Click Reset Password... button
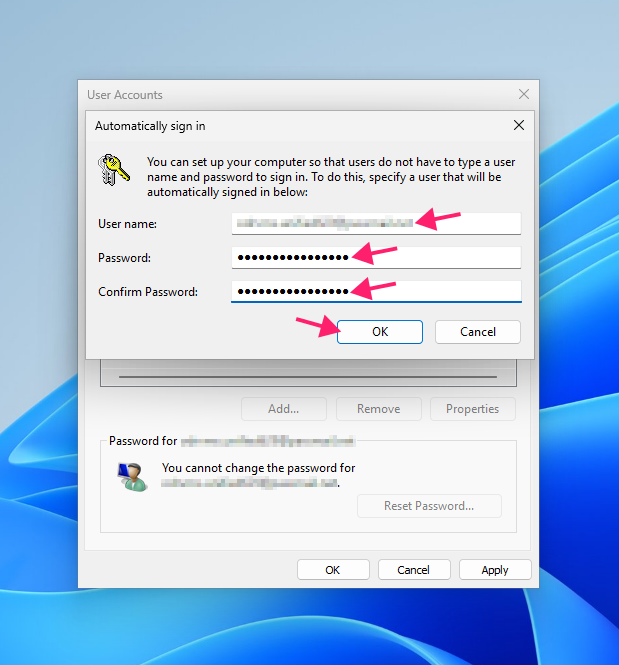 [429, 506]
